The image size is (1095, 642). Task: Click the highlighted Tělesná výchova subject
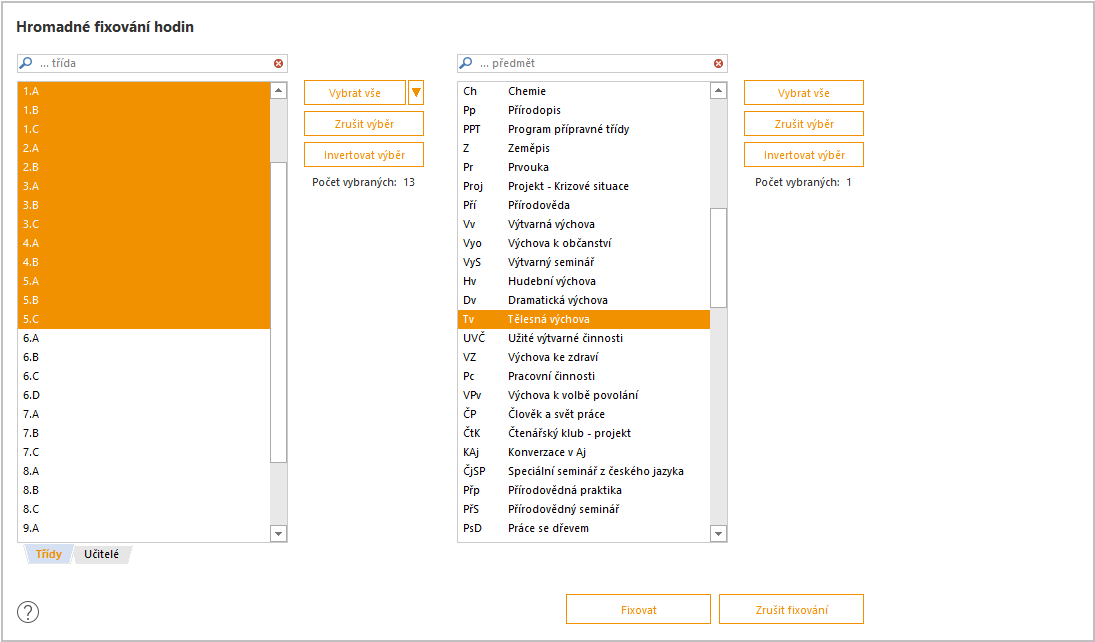click(585, 319)
